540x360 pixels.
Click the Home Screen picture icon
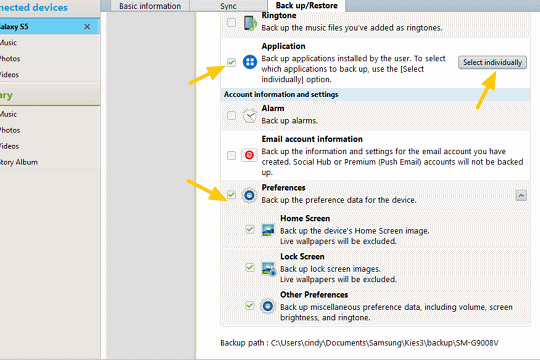[268, 230]
